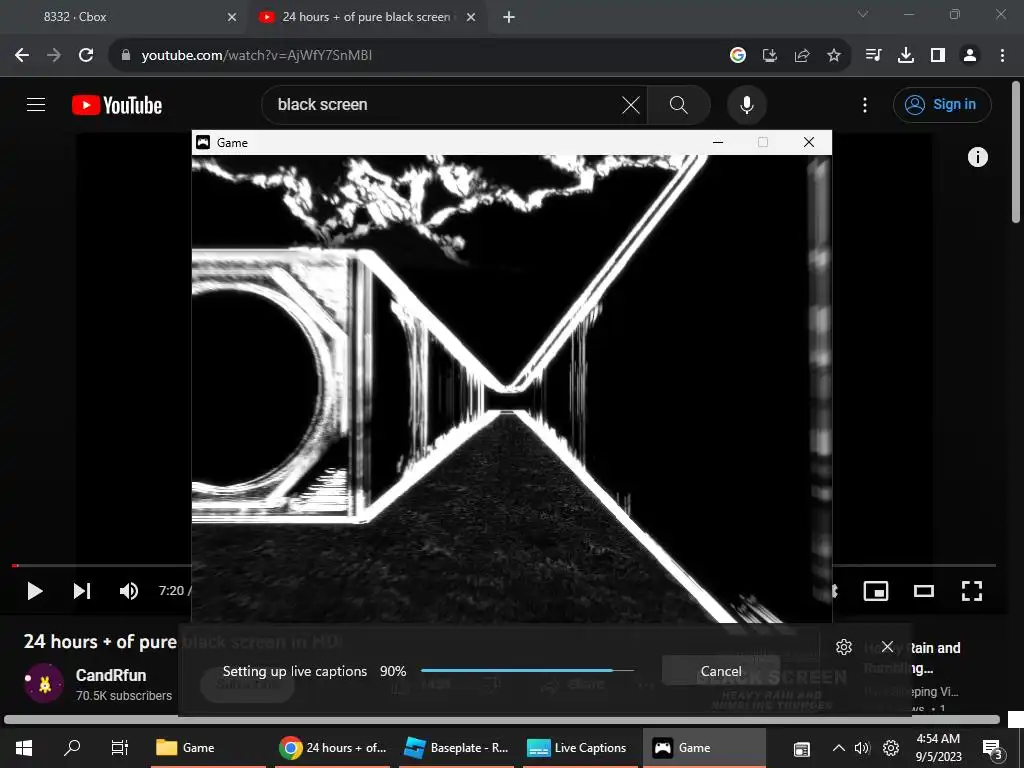The image size is (1024, 768).
Task: Open Windows taskbar search
Action: [x=72, y=748]
